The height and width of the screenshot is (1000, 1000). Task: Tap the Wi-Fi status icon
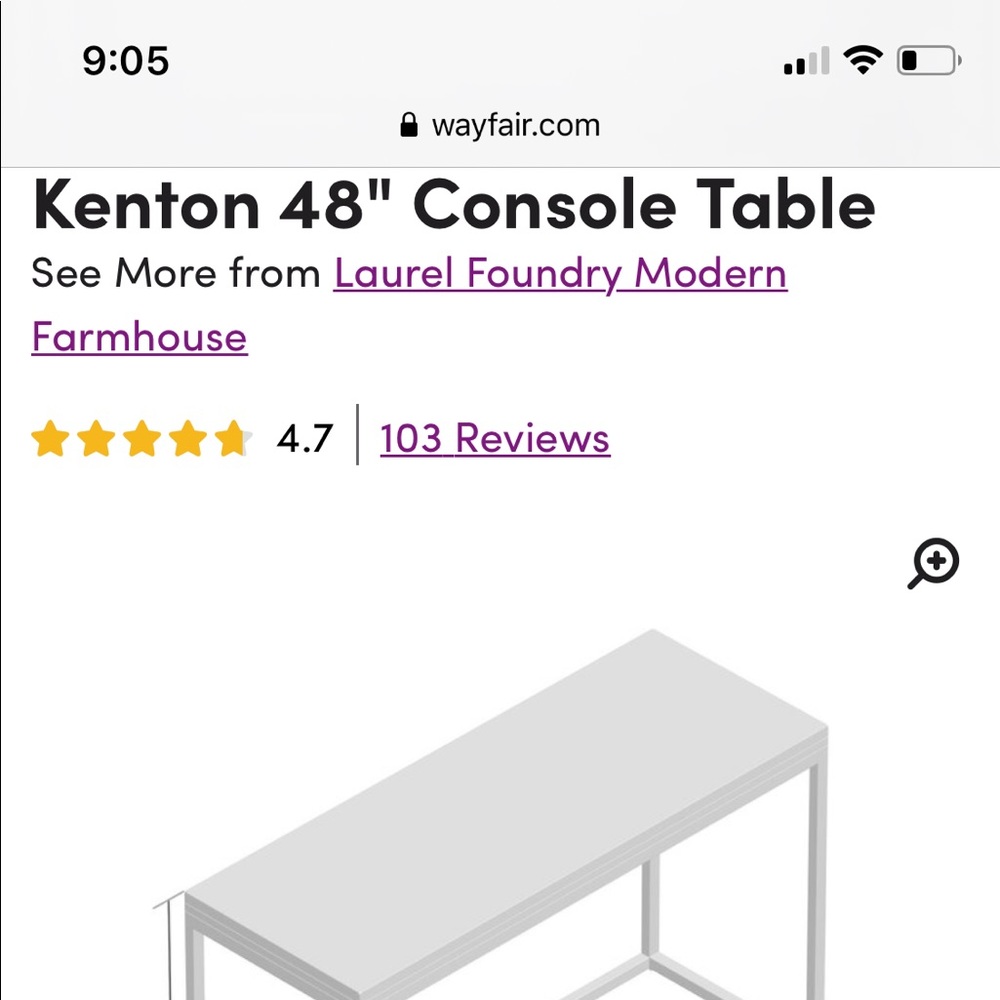pyautogui.click(x=862, y=61)
